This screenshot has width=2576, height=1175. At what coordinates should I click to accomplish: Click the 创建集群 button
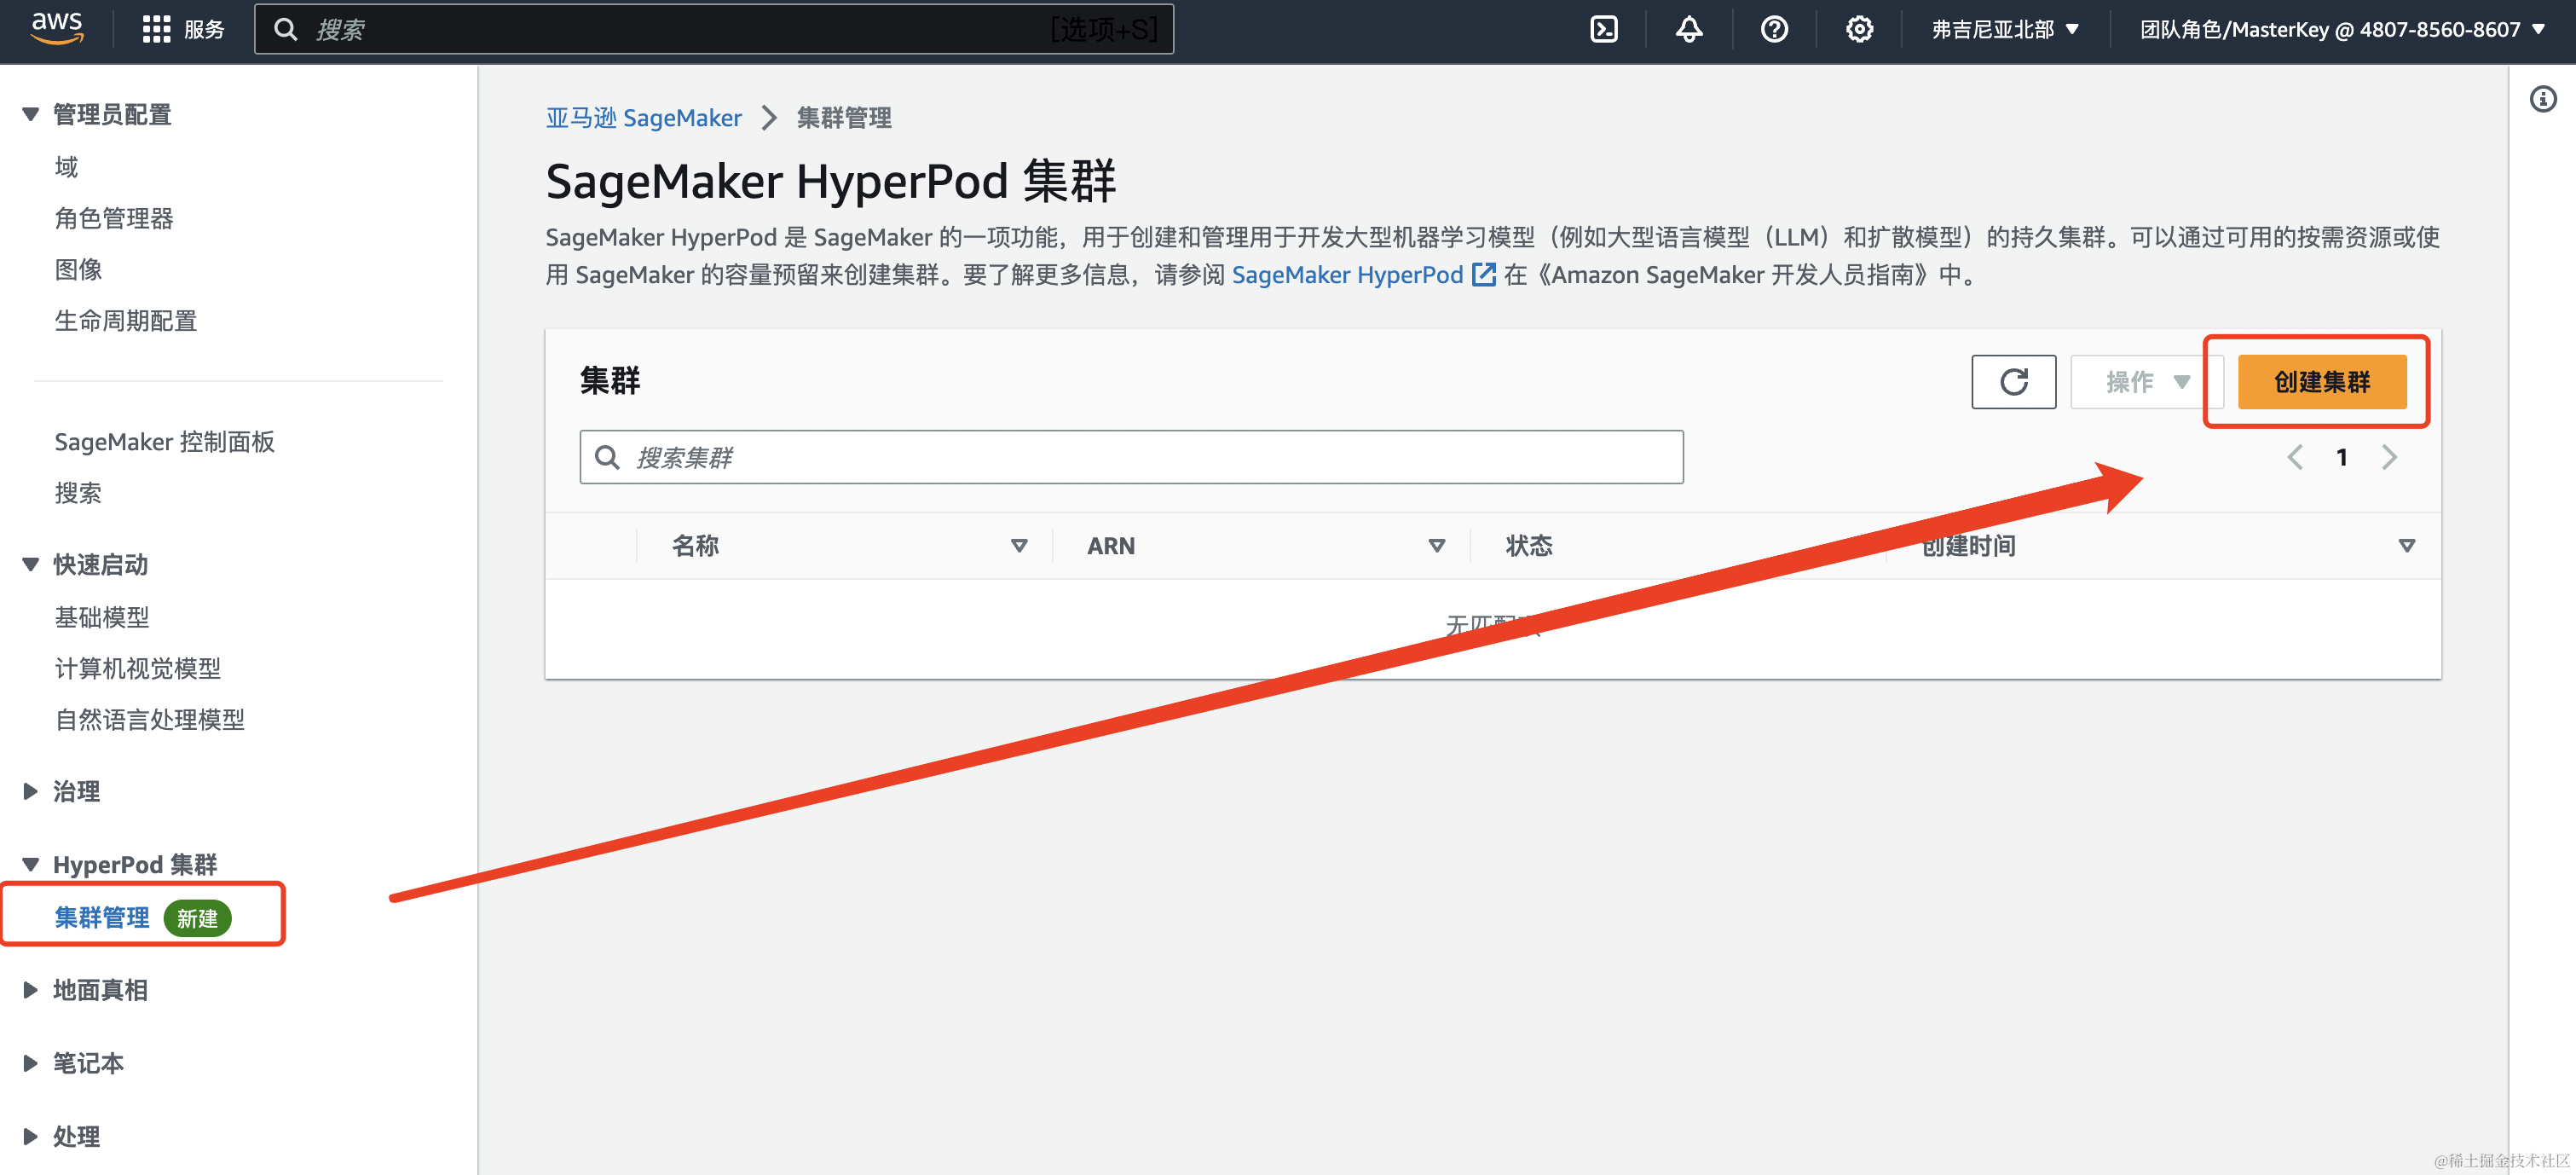[x=2322, y=382]
